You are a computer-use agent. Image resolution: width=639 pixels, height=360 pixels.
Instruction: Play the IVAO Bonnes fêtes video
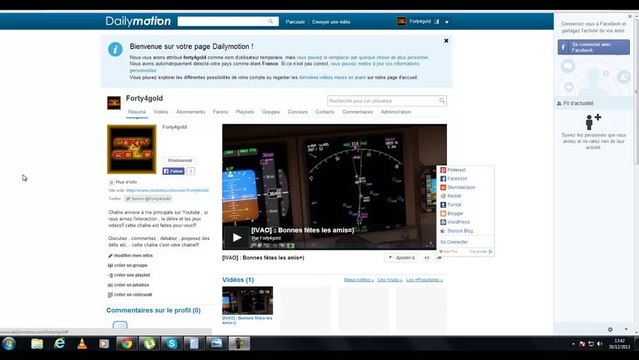[236, 237]
